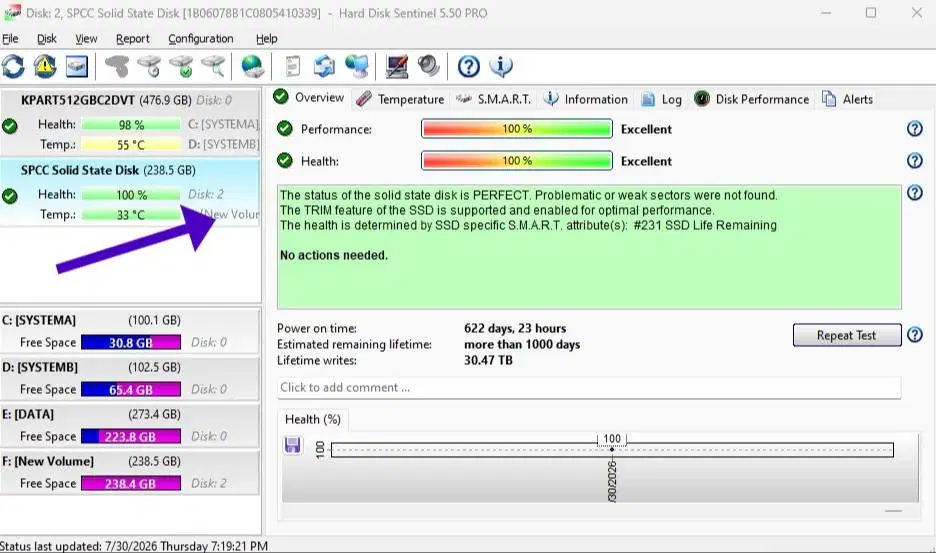This screenshot has width=936, height=553.
Task: Click SPCC disk 33 °C temperature bar
Action: click(131, 214)
